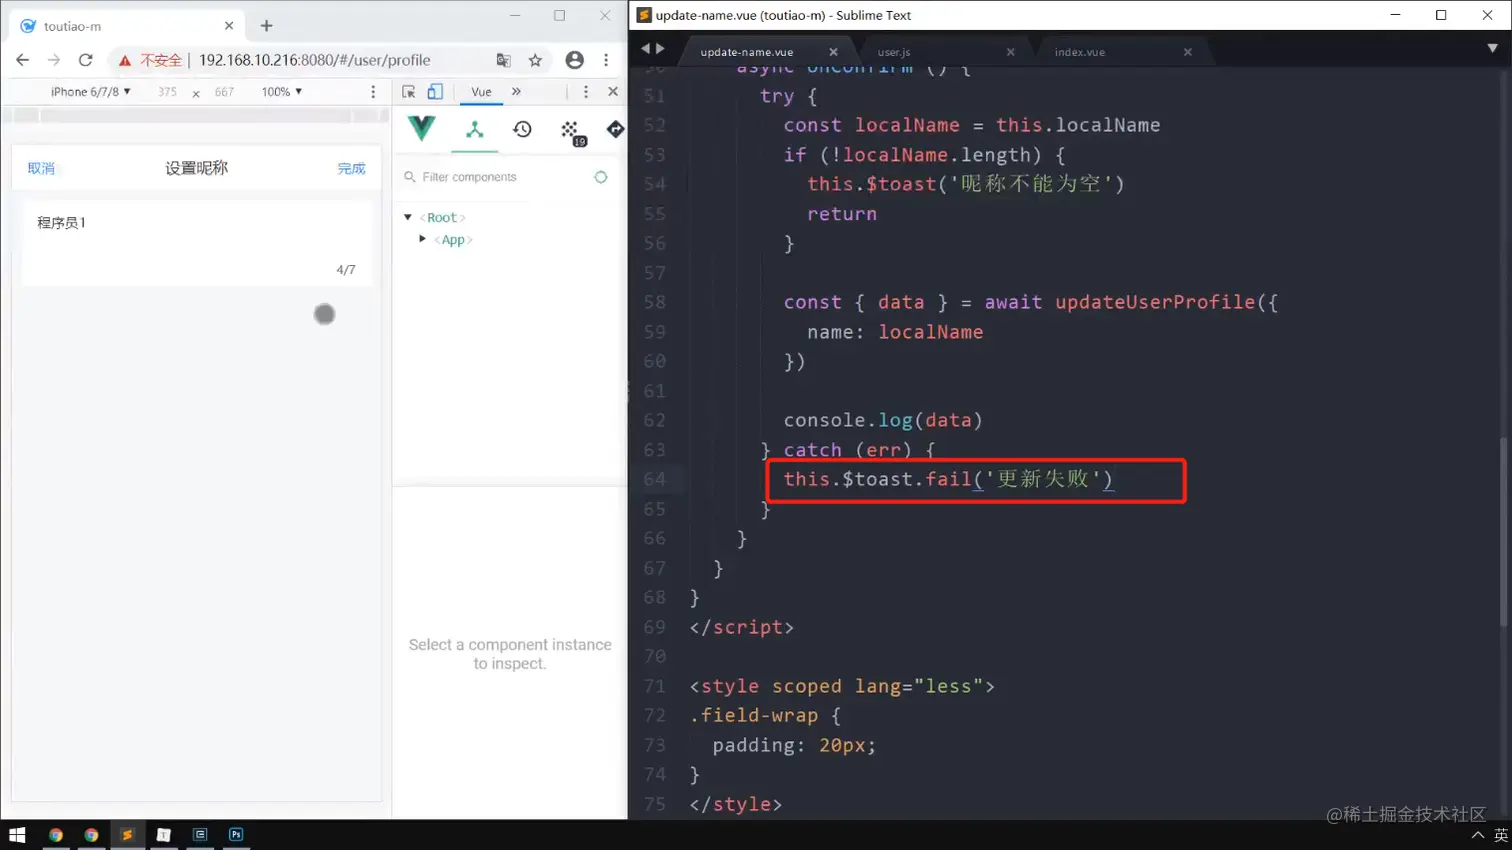Screen dimensions: 1512x850
Task: Click line number 64 in the gutter
Action: [x=654, y=479]
